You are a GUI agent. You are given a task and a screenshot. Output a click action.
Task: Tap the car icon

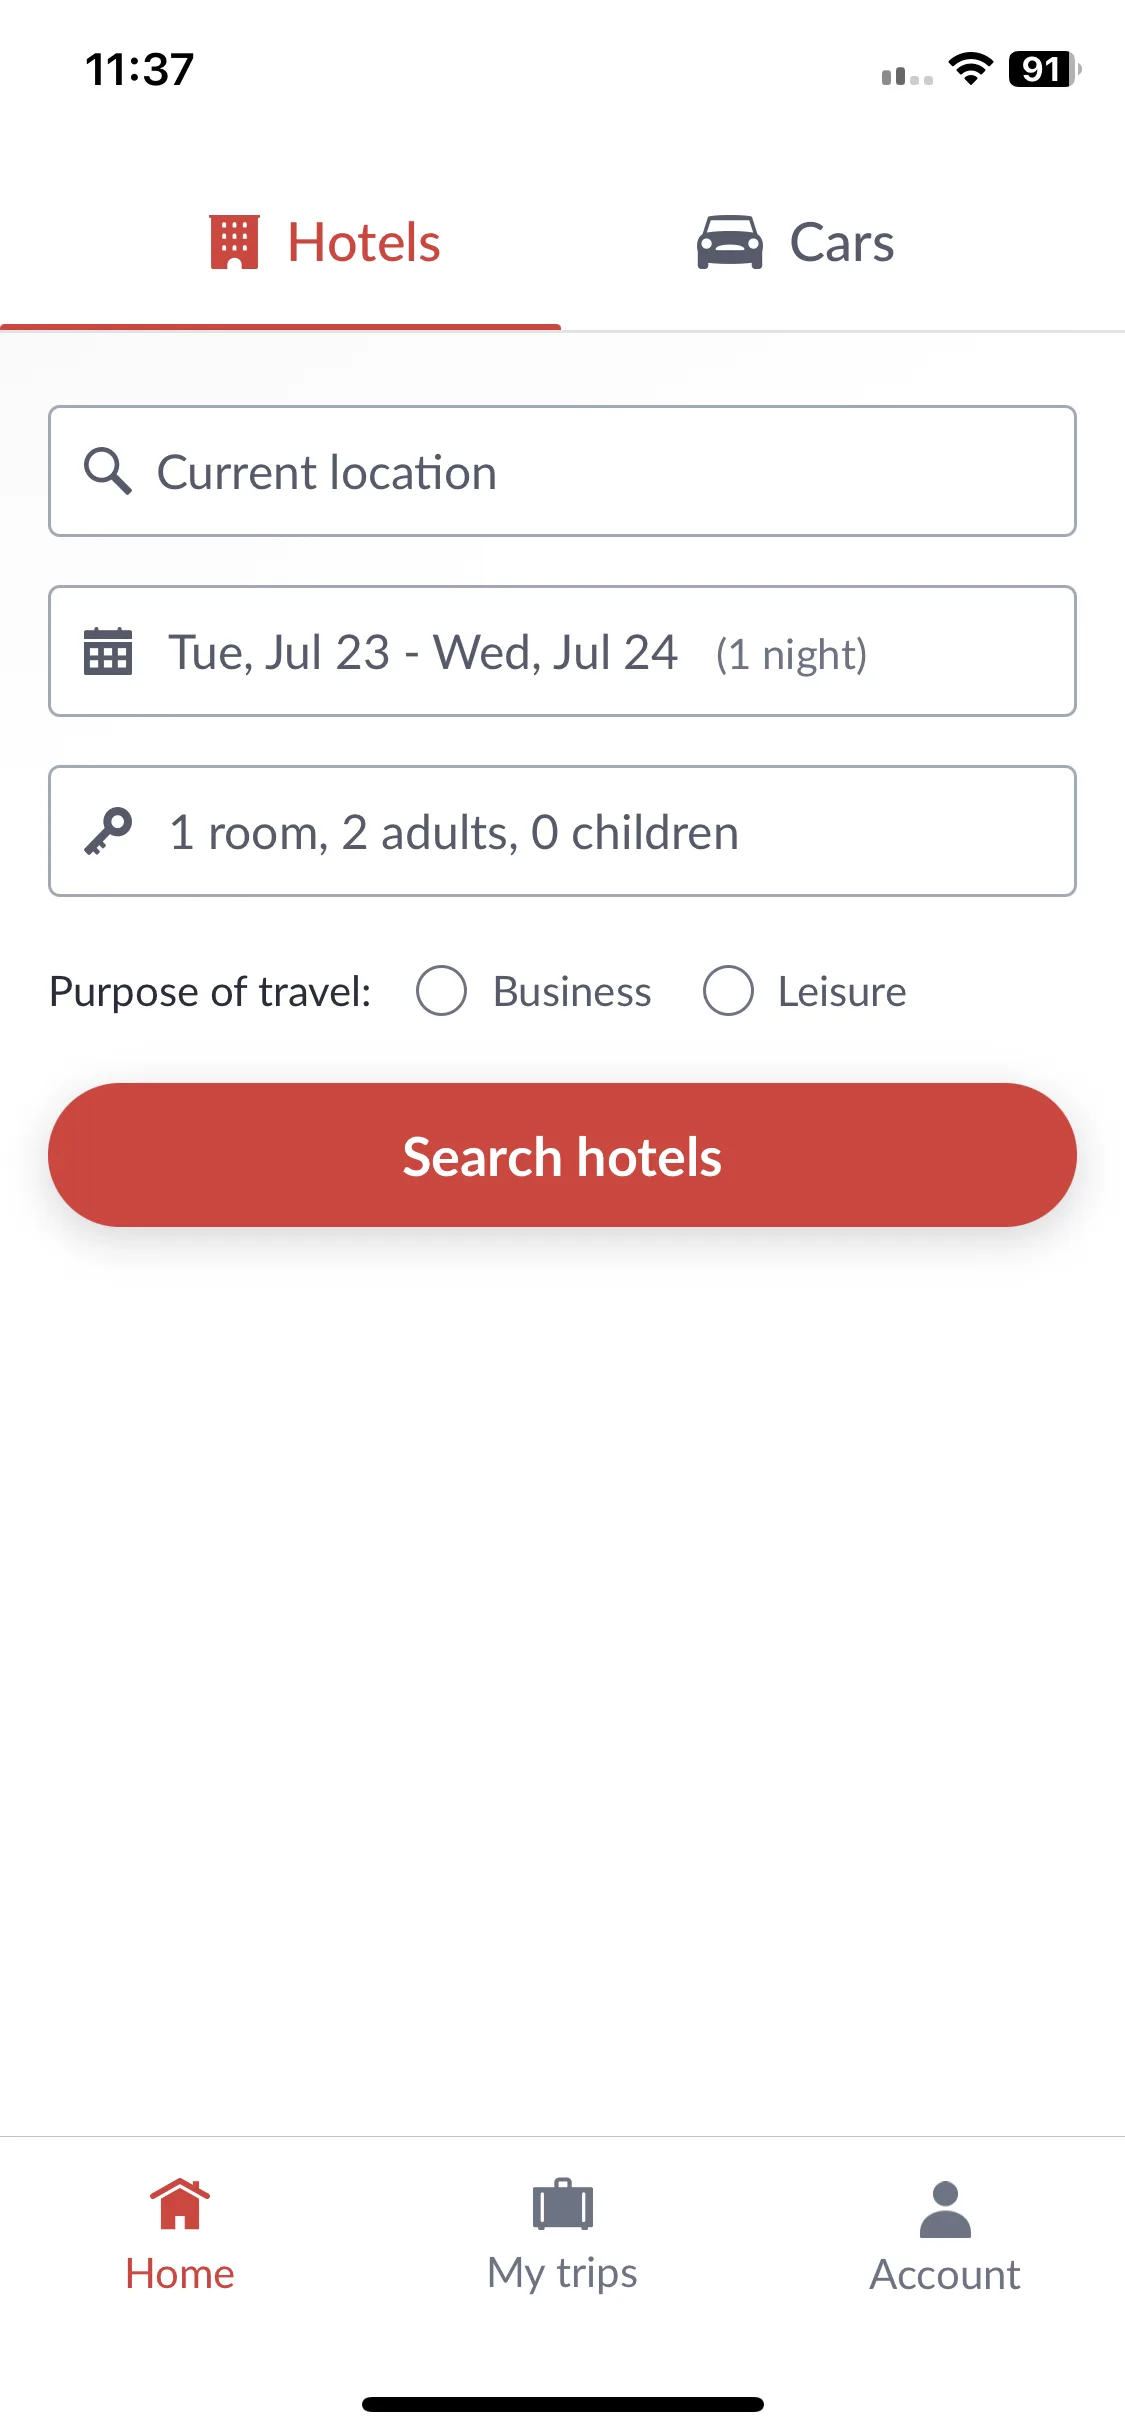click(x=729, y=242)
